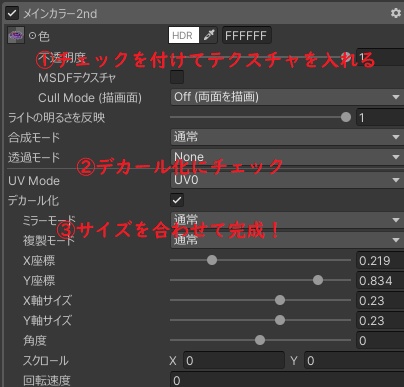Open the Cull Mode (描画面) dropdown
This screenshot has width=404, height=387.
(x=287, y=97)
